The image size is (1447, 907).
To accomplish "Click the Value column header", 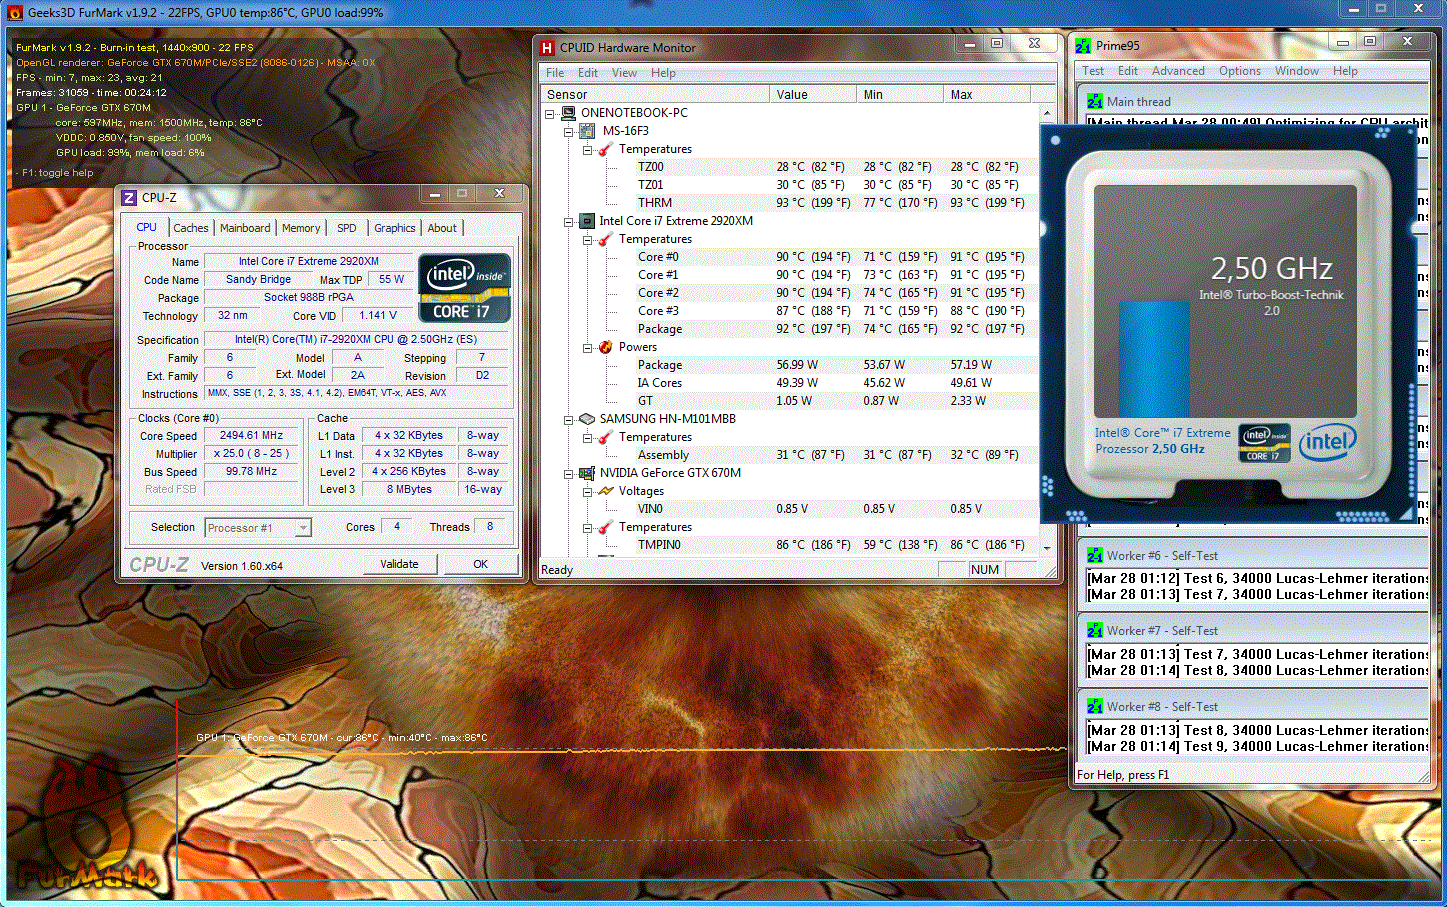I will tap(813, 94).
